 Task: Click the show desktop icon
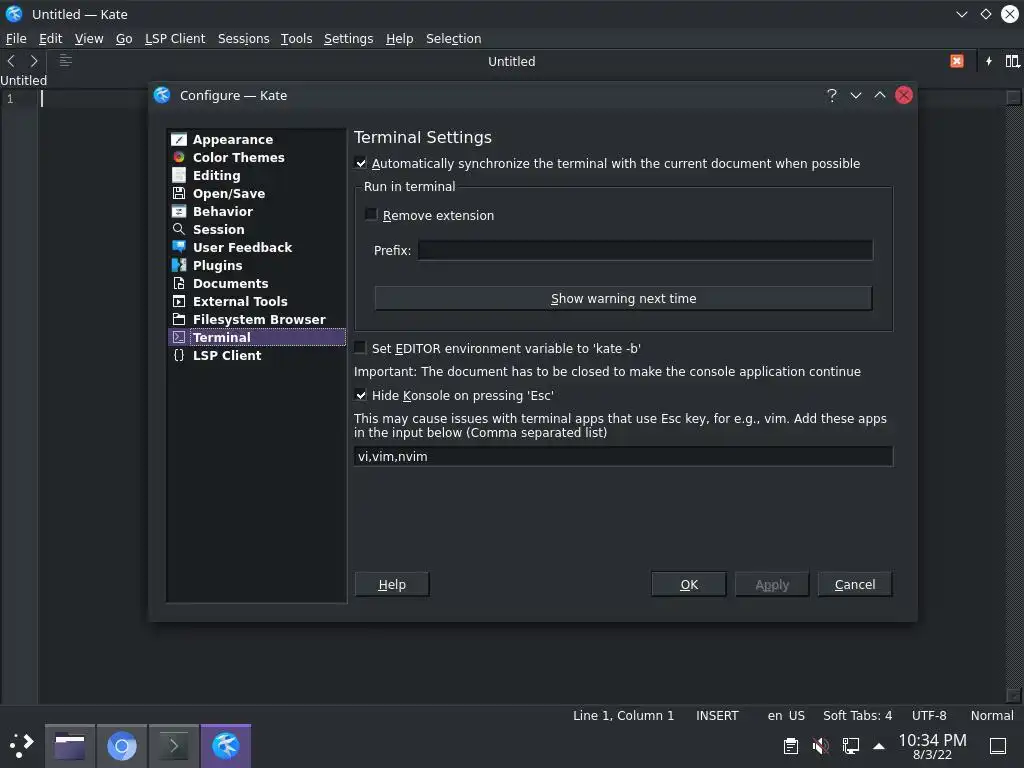click(x=998, y=746)
